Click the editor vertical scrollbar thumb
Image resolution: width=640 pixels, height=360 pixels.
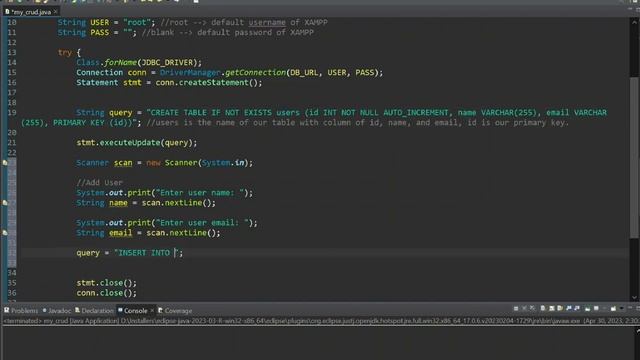(x=634, y=157)
